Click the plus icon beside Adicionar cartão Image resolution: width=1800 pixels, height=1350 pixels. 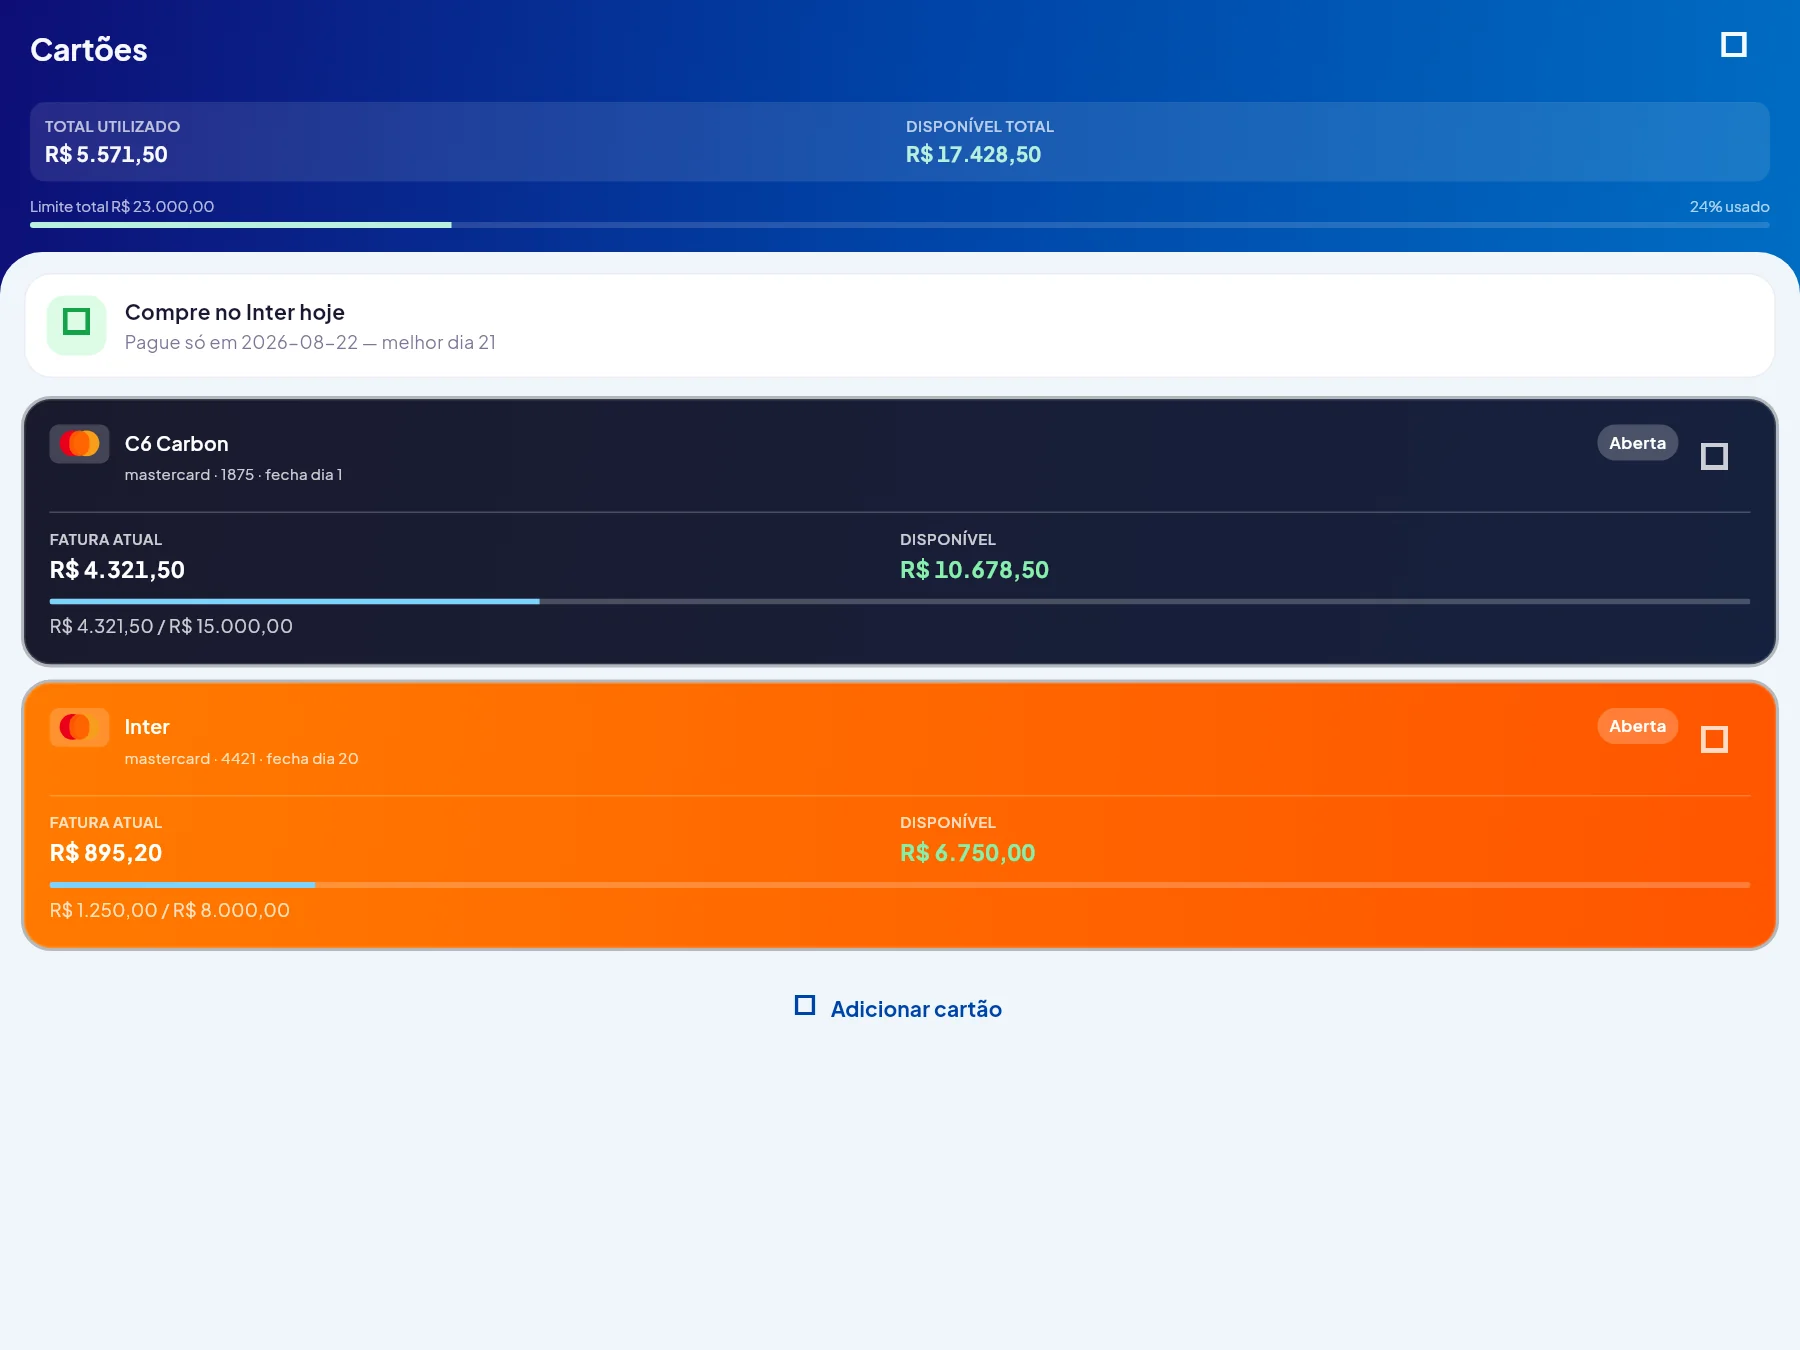(x=805, y=1006)
